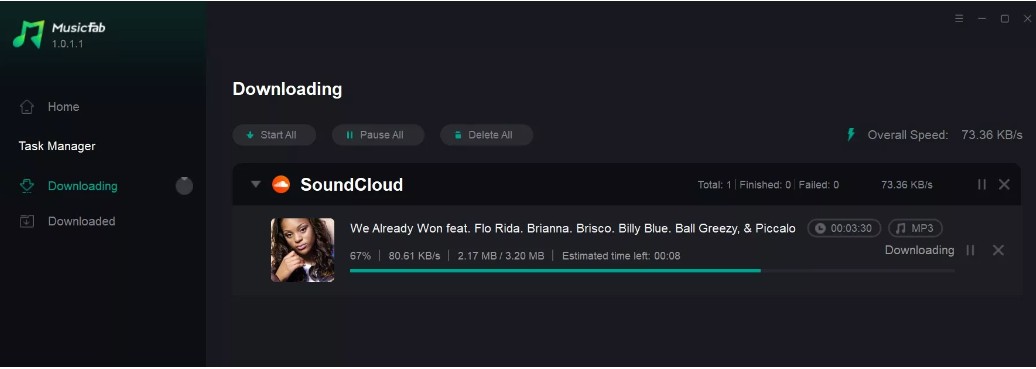Click the download task count badge
This screenshot has height=369, width=1036.
click(184, 186)
